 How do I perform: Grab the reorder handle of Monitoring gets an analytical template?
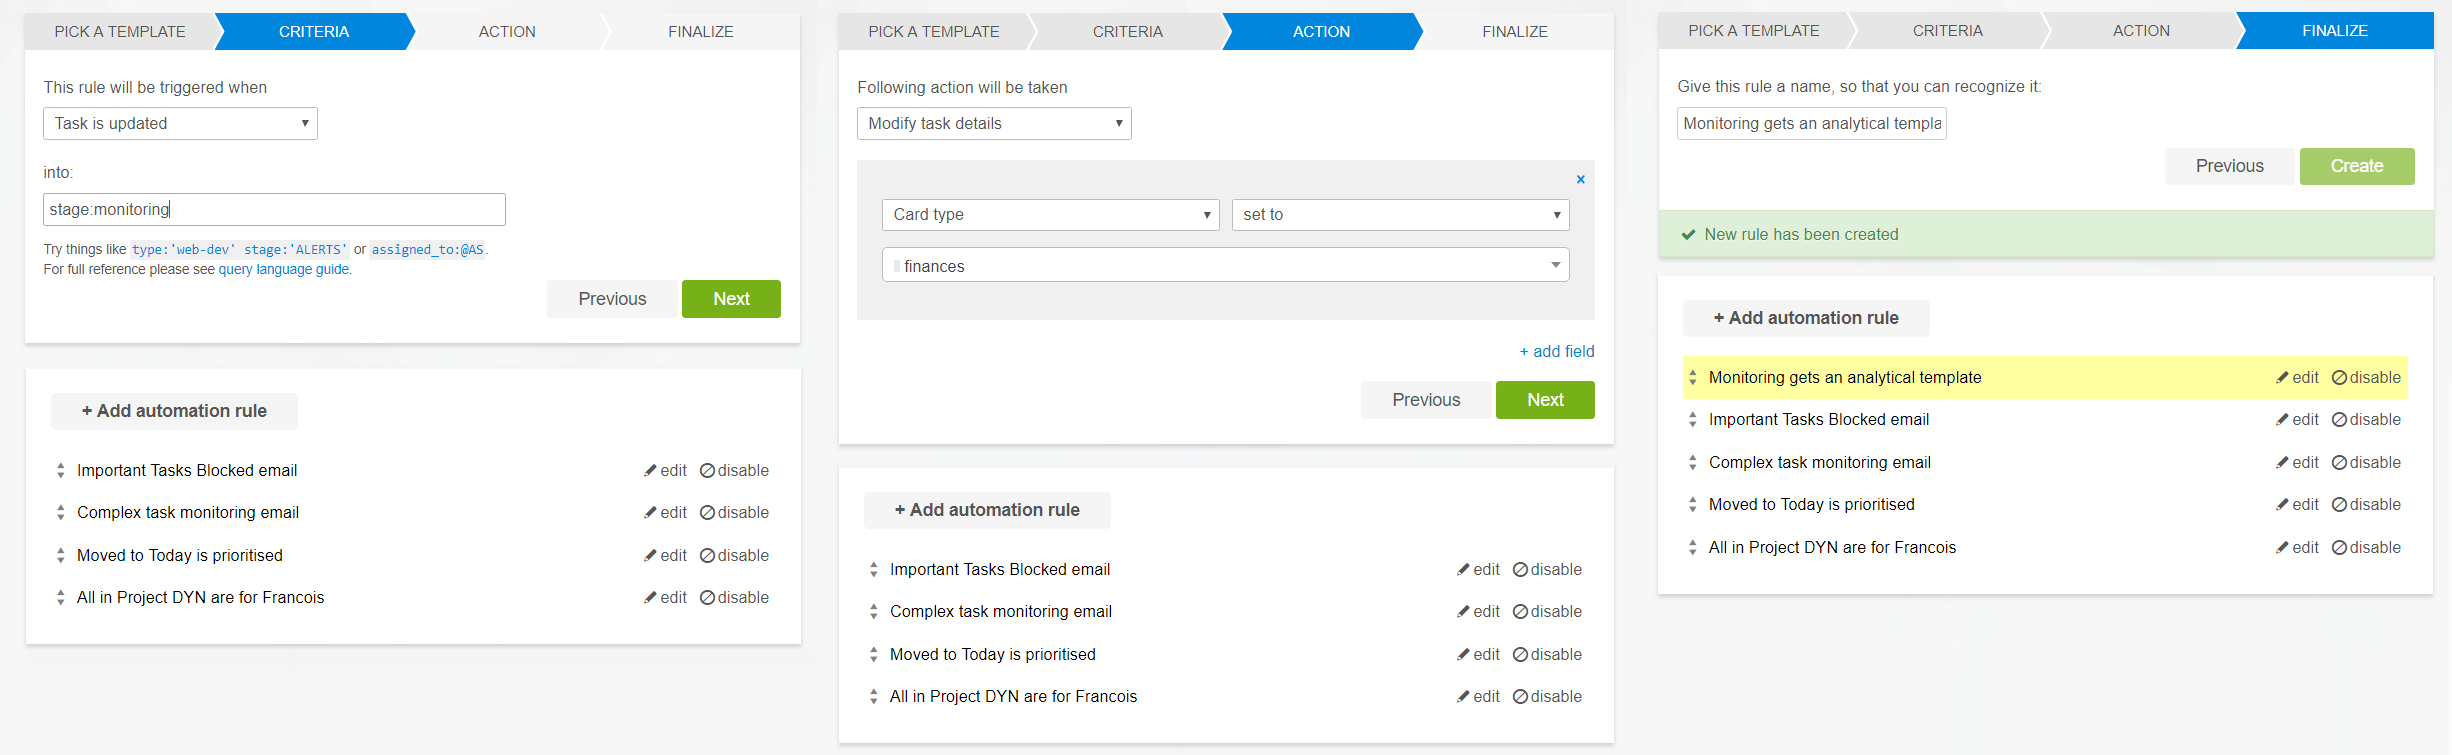click(x=1692, y=378)
